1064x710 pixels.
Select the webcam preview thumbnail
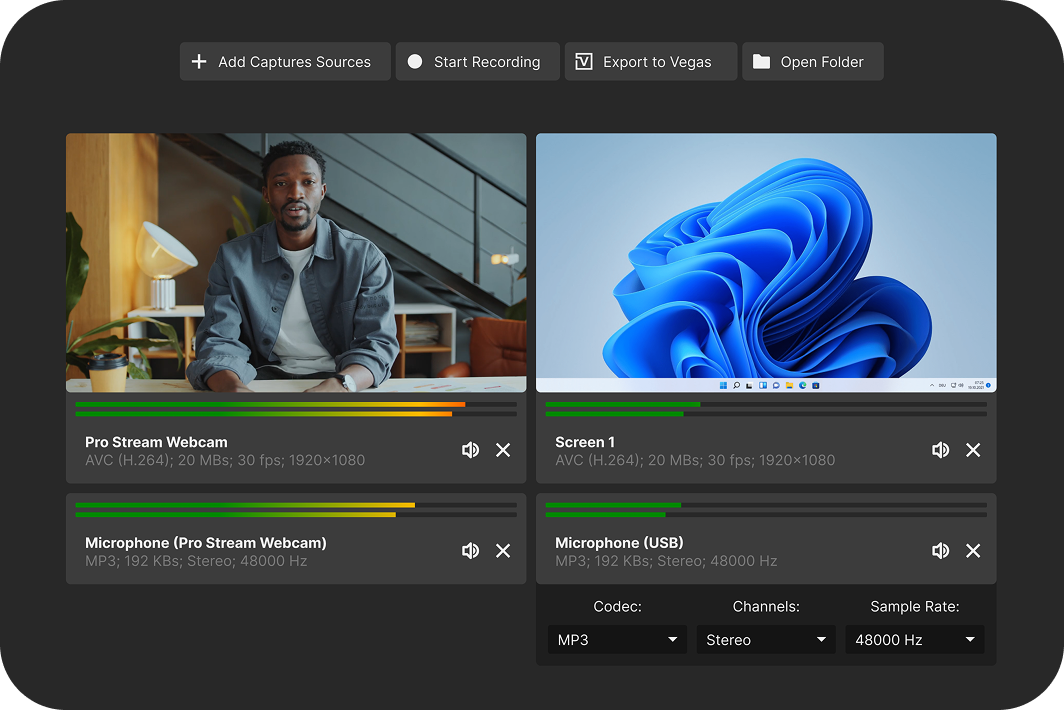coord(296,261)
